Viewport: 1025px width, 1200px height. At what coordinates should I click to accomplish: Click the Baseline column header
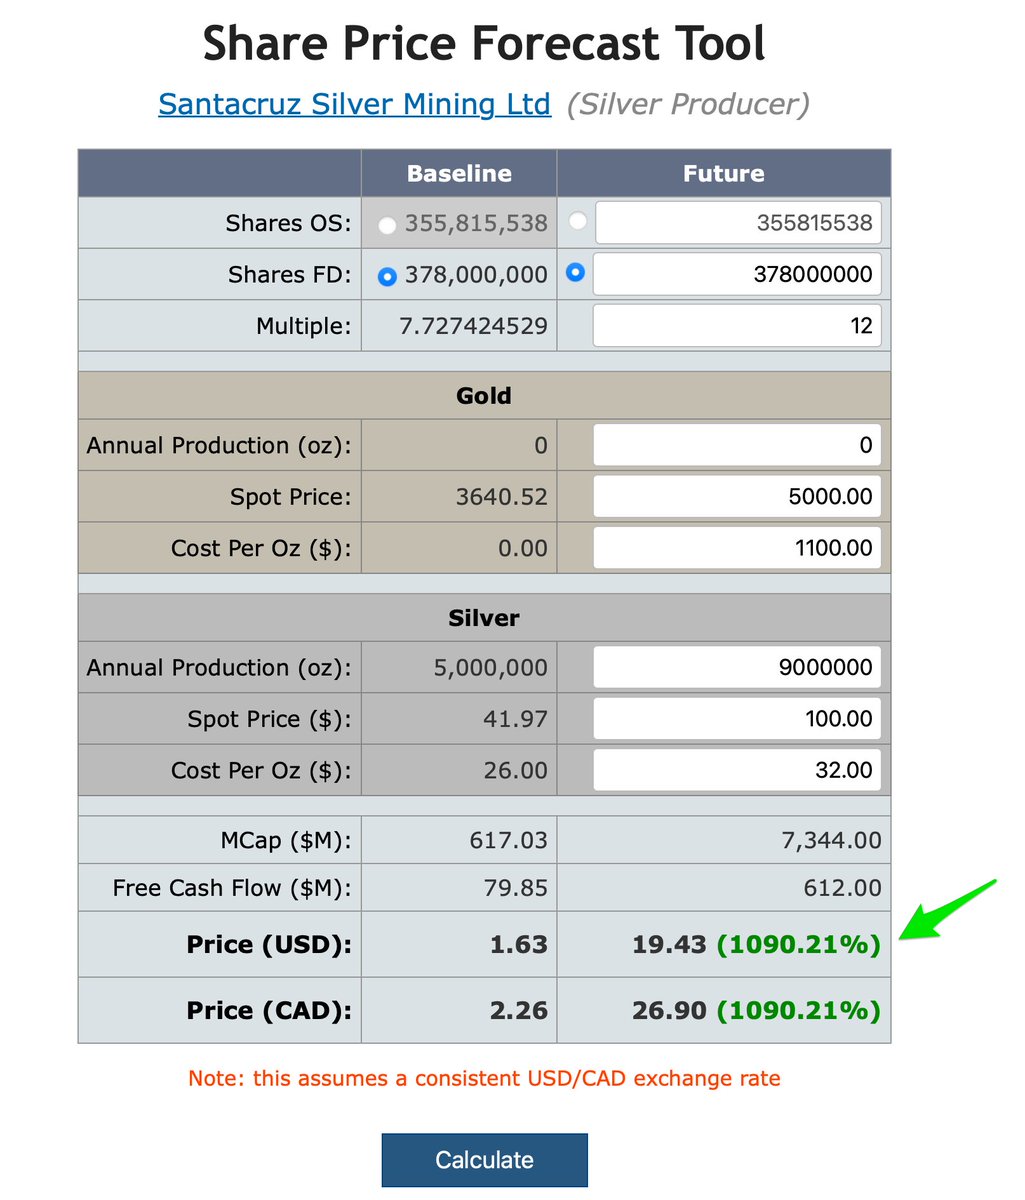459,173
